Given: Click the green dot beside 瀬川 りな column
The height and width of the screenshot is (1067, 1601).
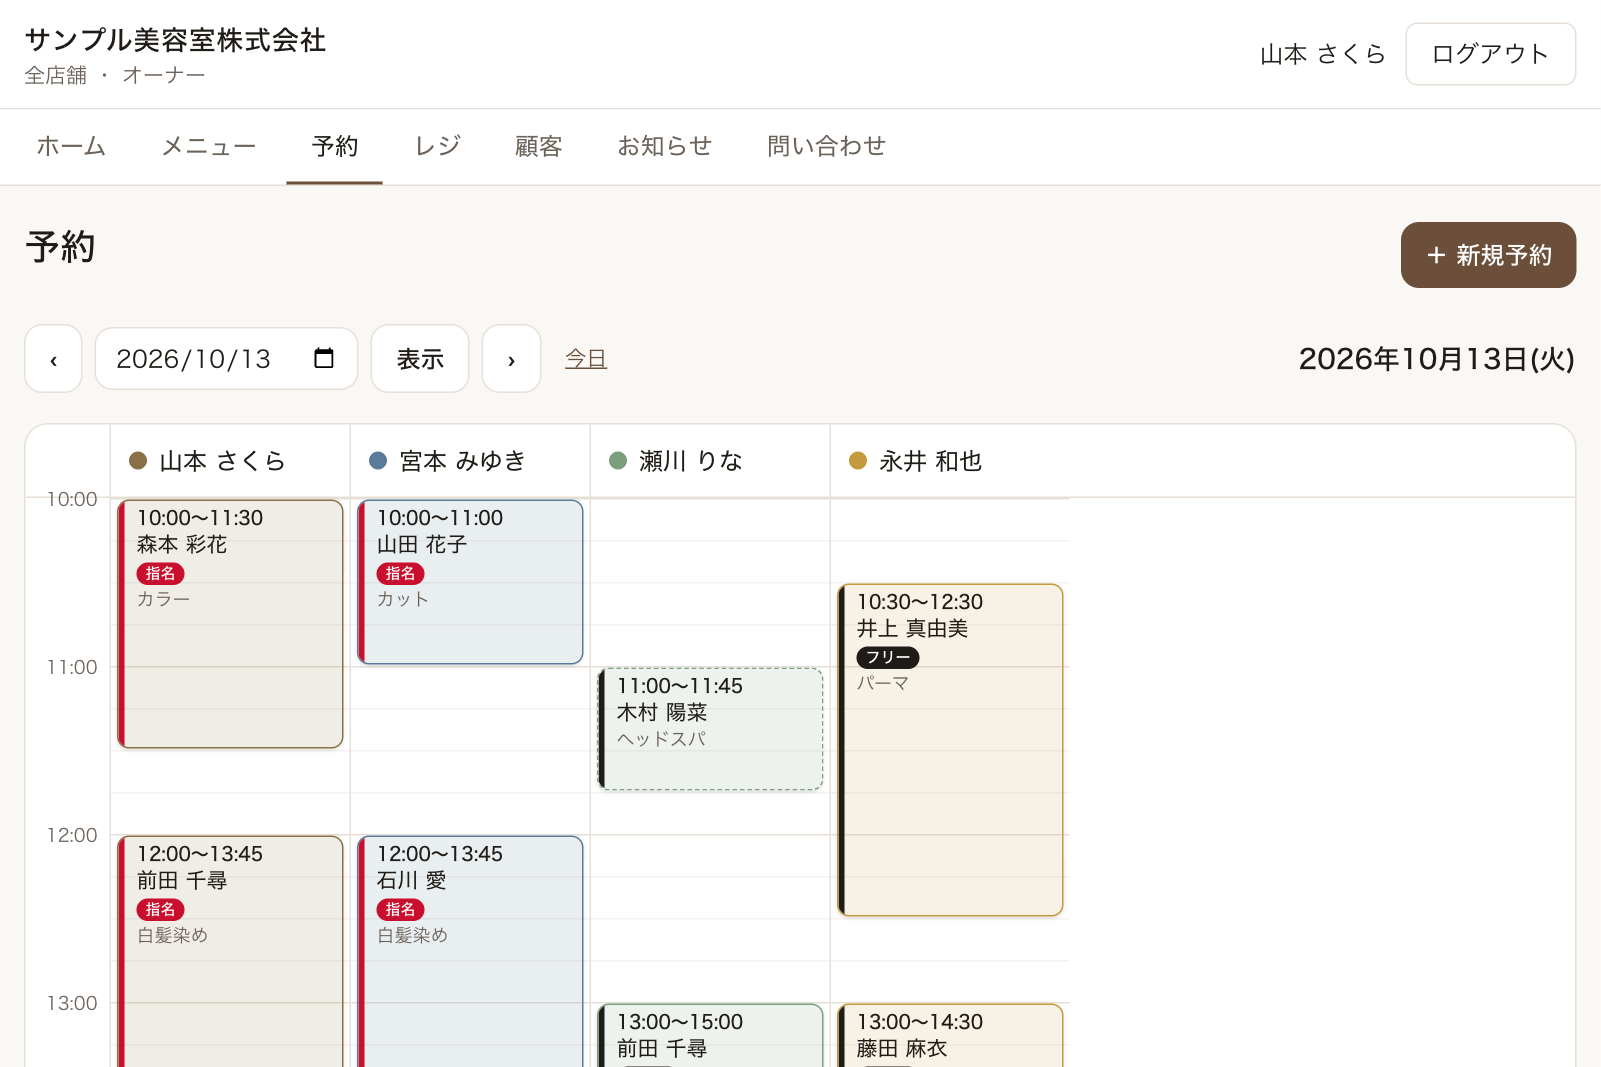Looking at the screenshot, I should pyautogui.click(x=618, y=461).
